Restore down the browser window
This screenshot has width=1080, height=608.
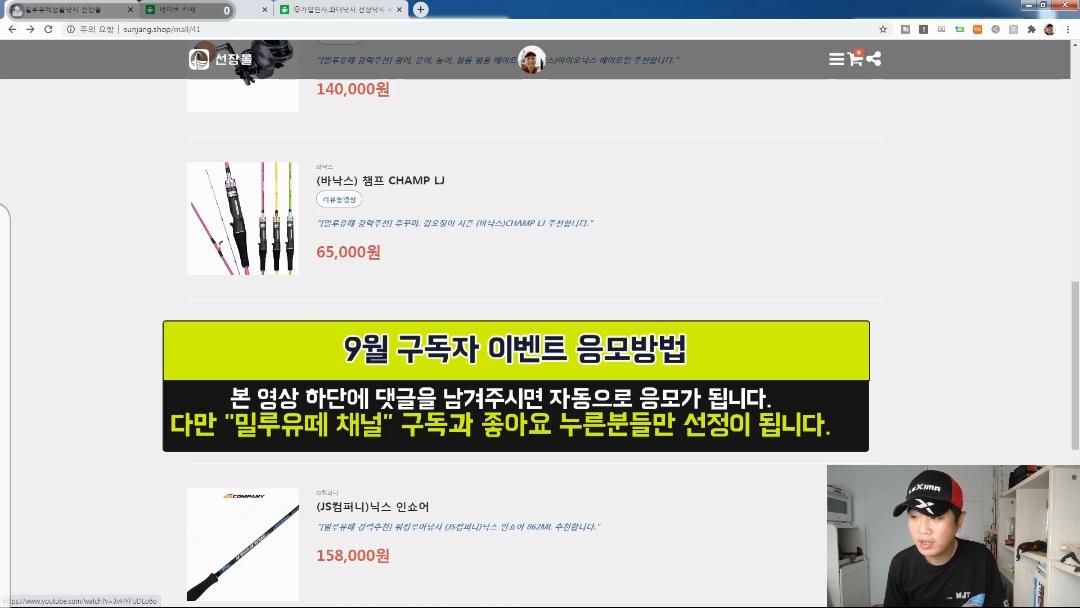point(1043,5)
